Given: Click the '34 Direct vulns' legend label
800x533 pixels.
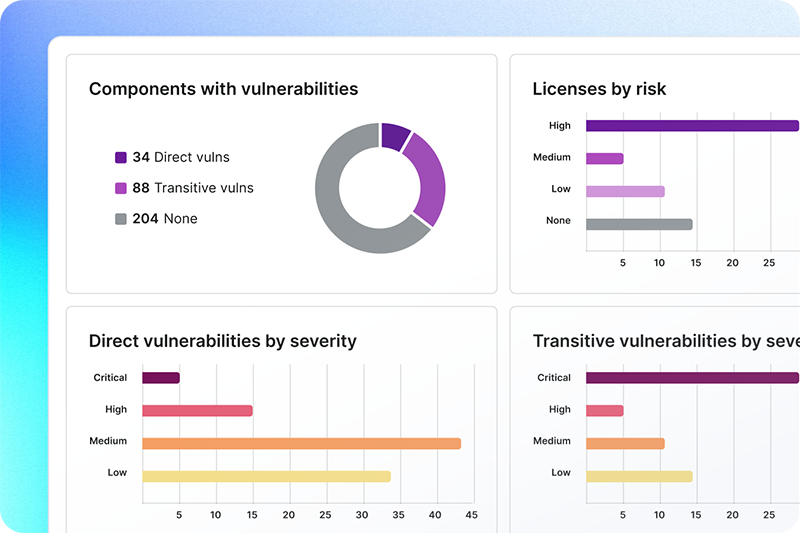Looking at the screenshot, I should pyautogui.click(x=181, y=157).
